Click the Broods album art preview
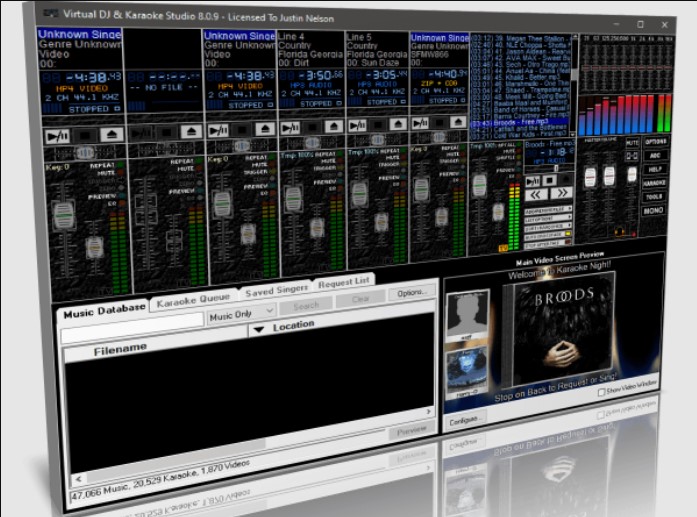The width and height of the screenshot is (697, 517). click(562, 331)
